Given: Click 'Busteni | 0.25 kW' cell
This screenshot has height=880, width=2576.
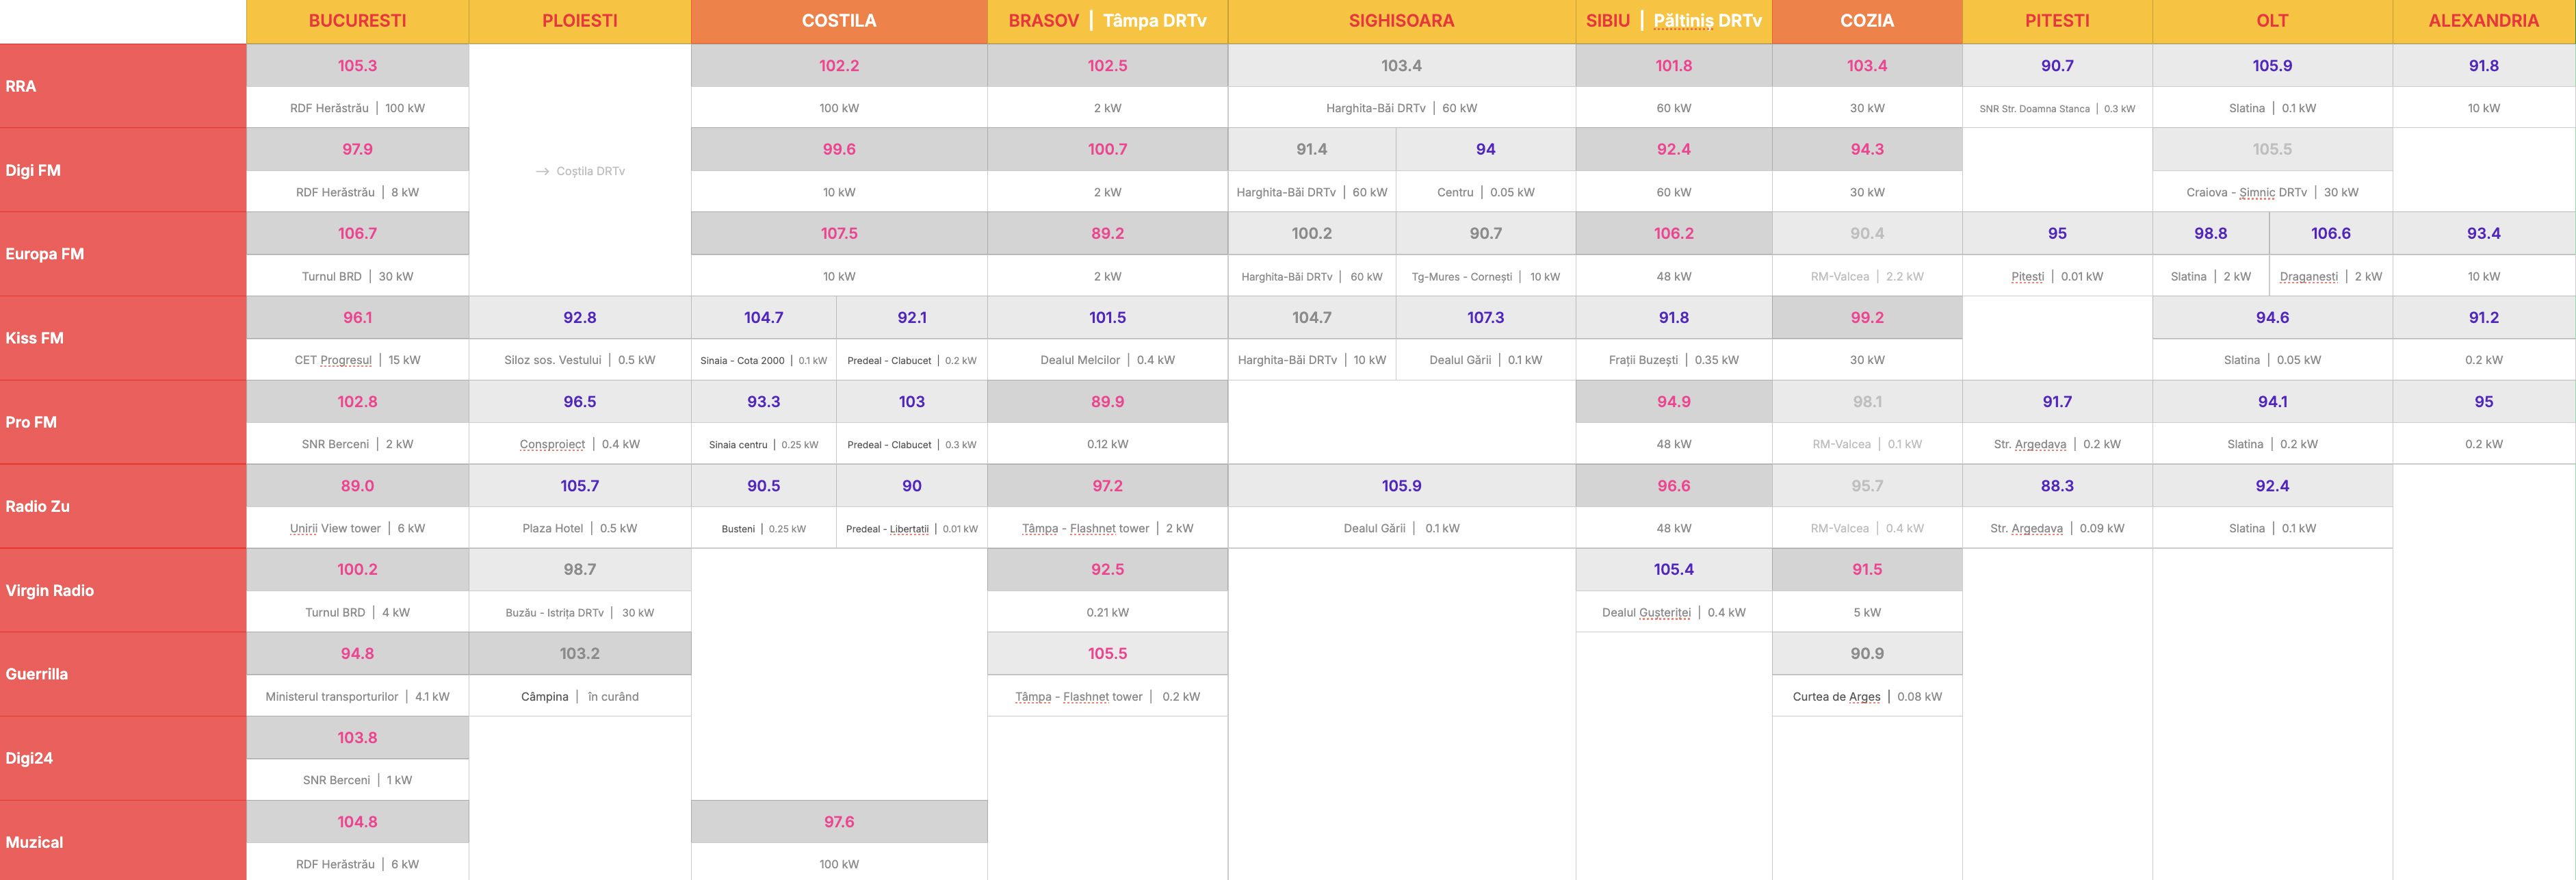Looking at the screenshot, I should click(763, 528).
